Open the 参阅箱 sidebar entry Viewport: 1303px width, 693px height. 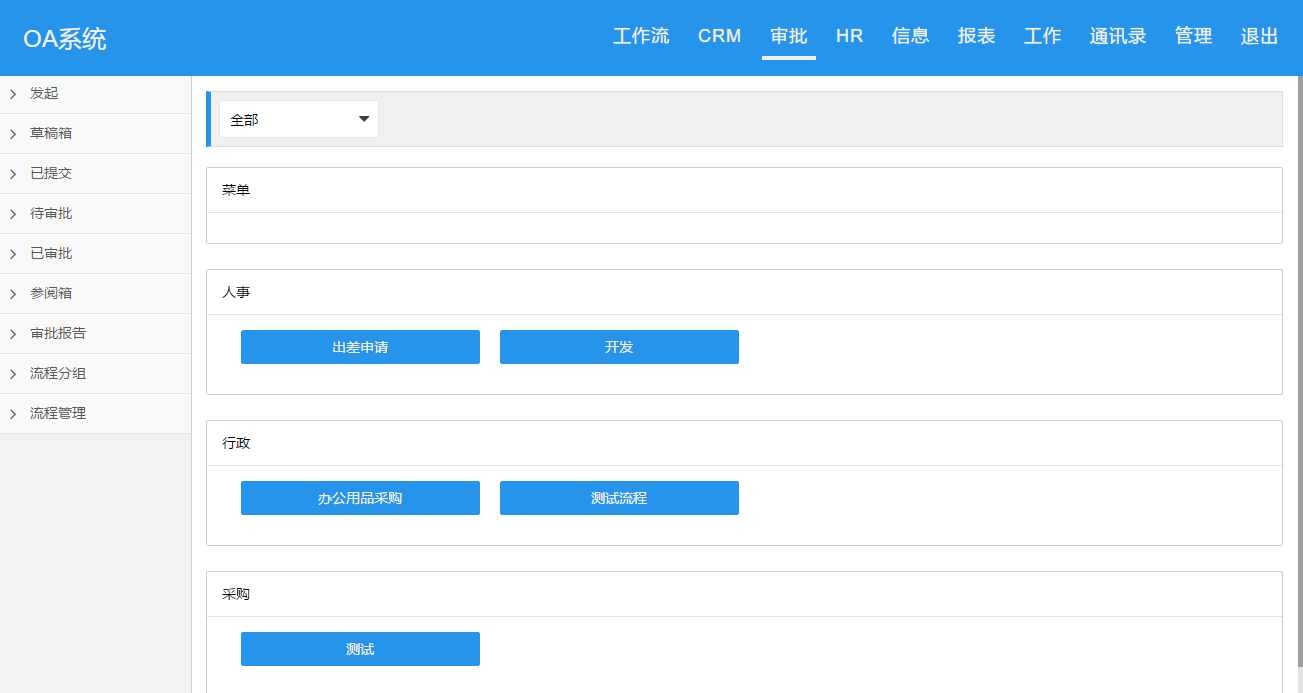(x=50, y=294)
